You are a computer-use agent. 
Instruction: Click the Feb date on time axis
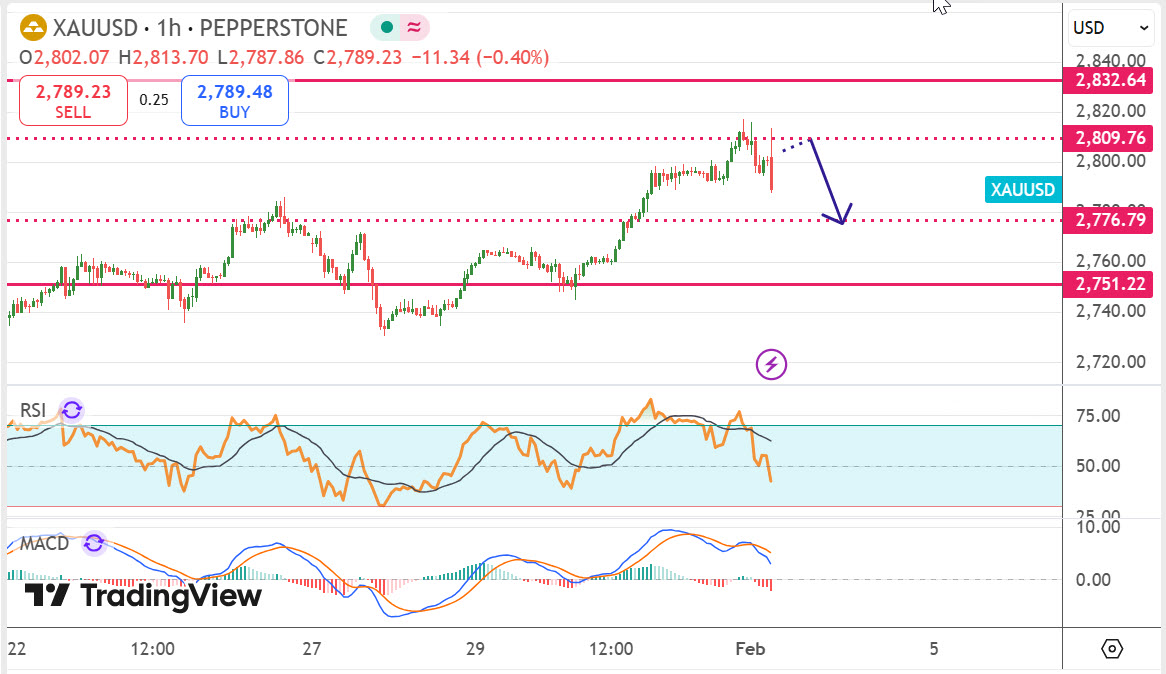(x=750, y=649)
